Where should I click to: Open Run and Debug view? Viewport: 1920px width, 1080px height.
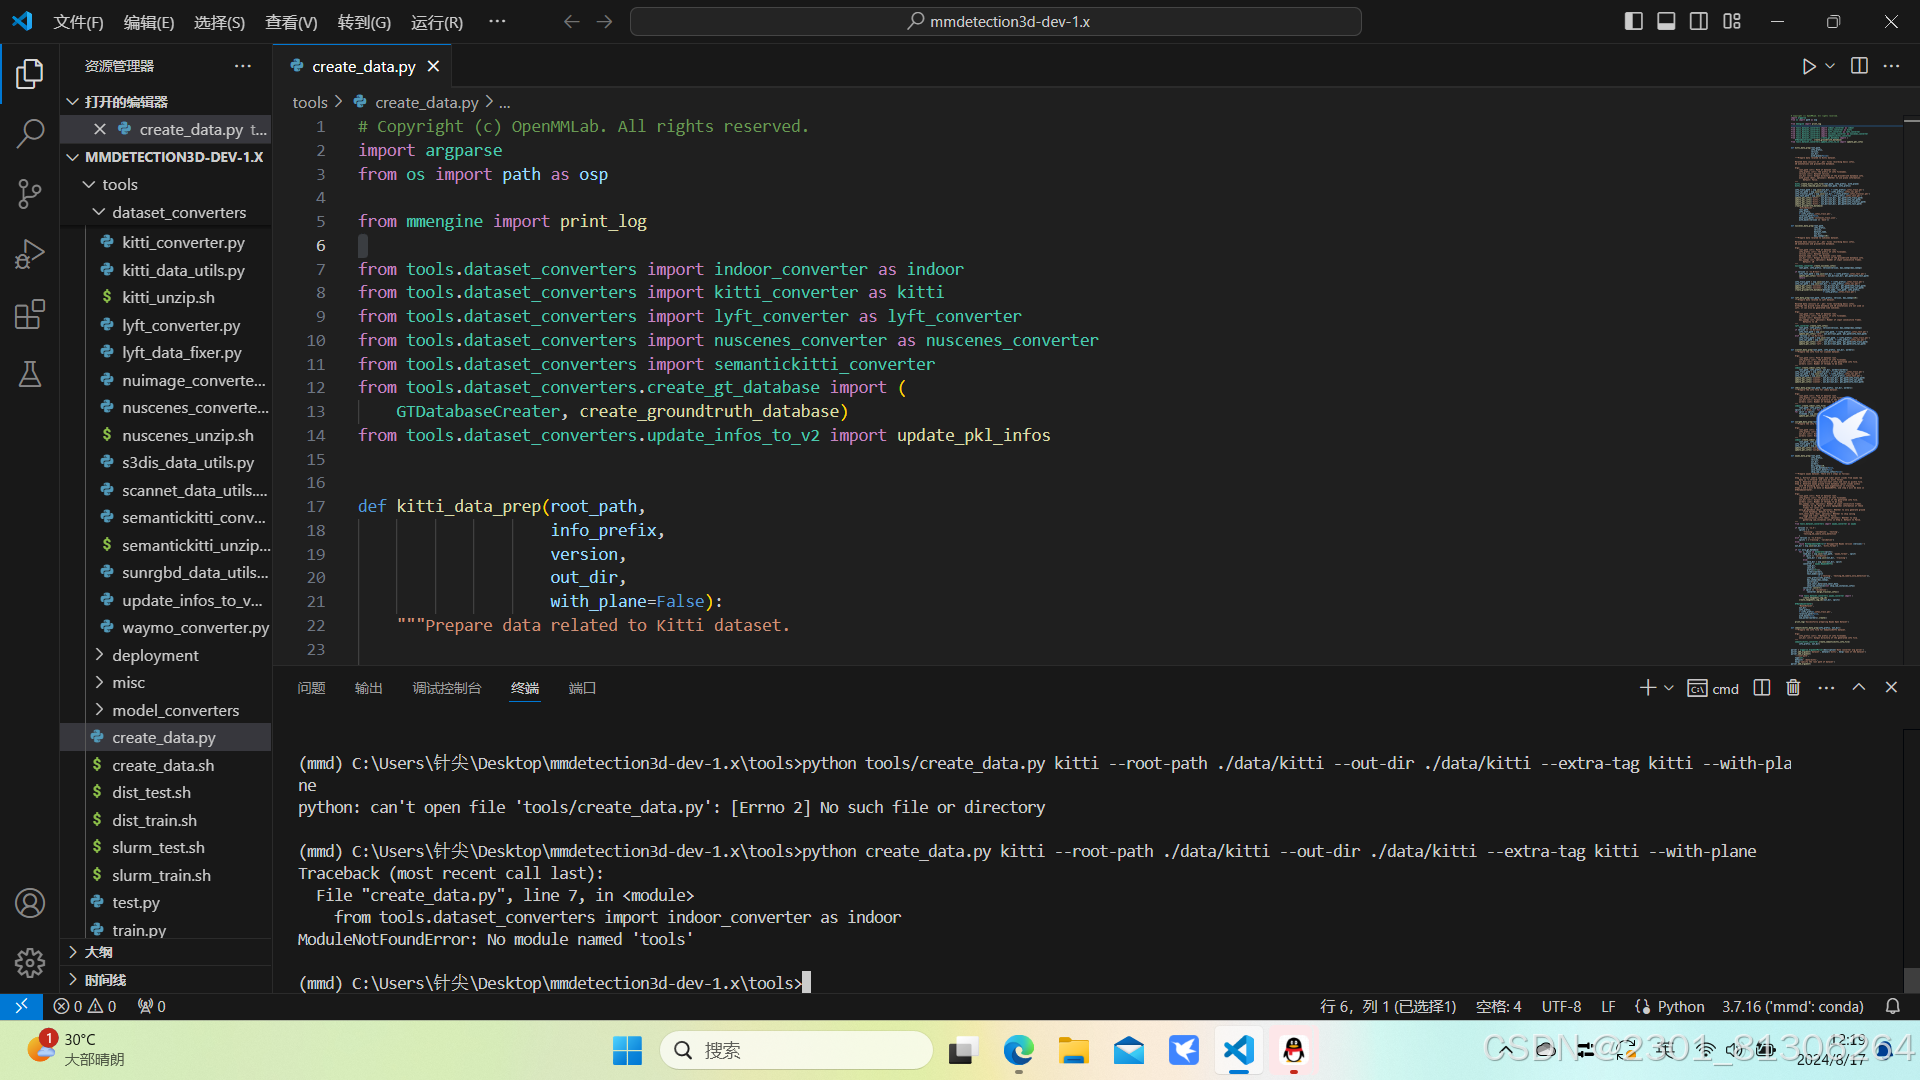point(30,254)
